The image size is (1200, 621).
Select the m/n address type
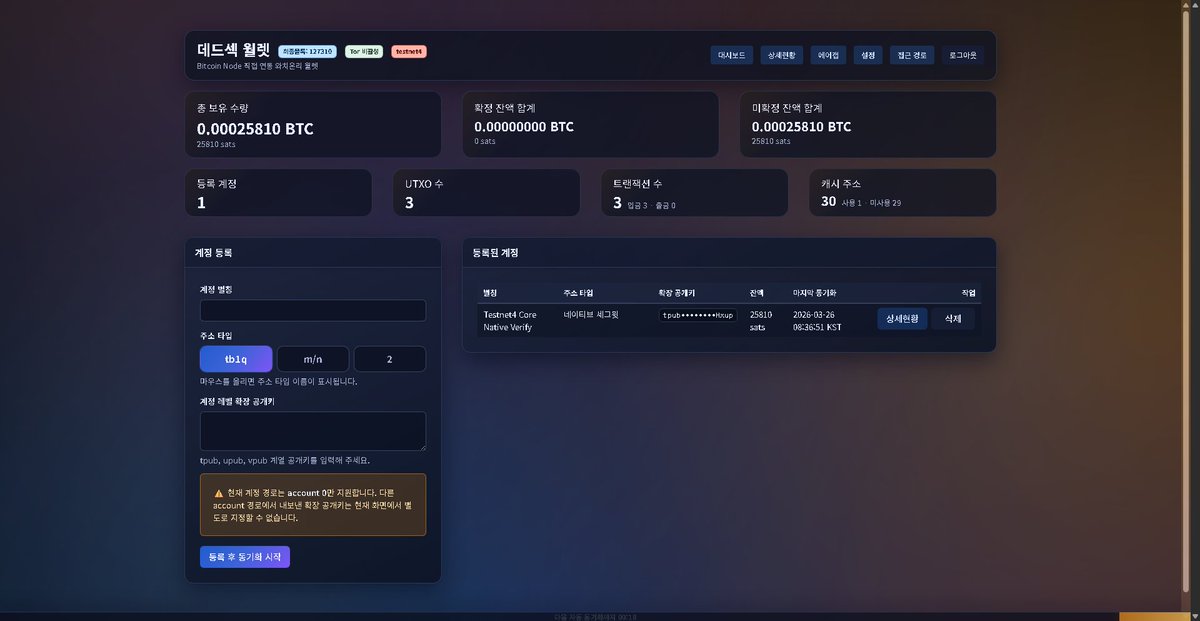tap(313, 359)
